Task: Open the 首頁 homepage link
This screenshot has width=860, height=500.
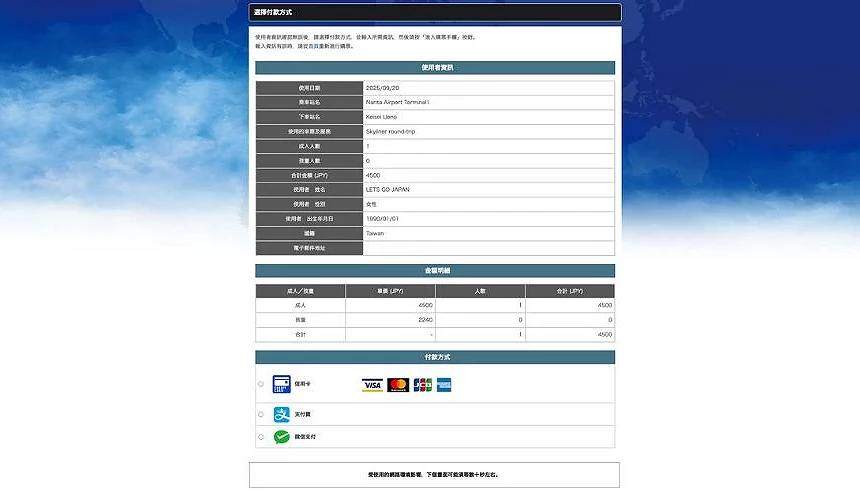Action: [x=314, y=46]
